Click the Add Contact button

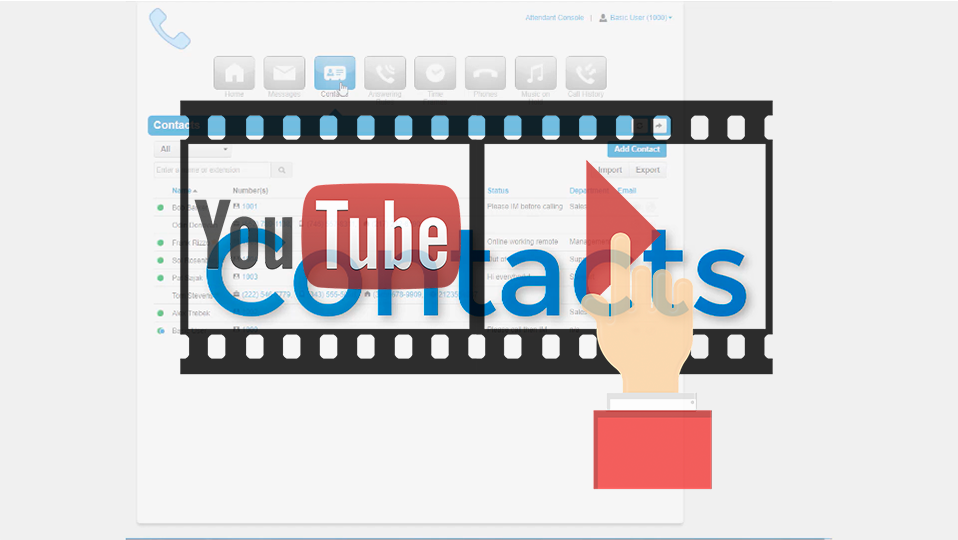tap(637, 149)
